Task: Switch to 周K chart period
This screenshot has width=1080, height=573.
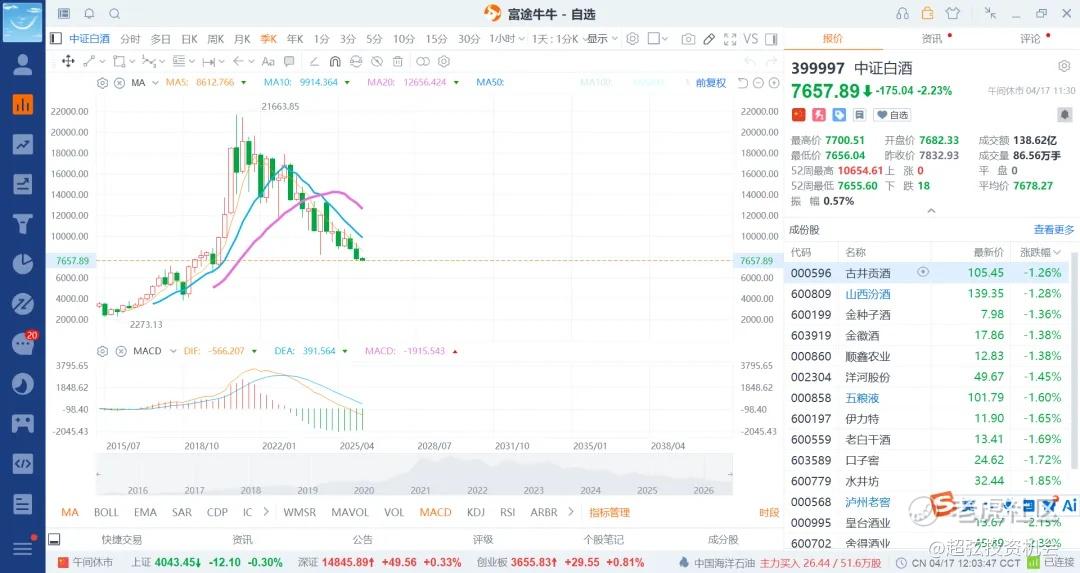Action: coord(216,39)
